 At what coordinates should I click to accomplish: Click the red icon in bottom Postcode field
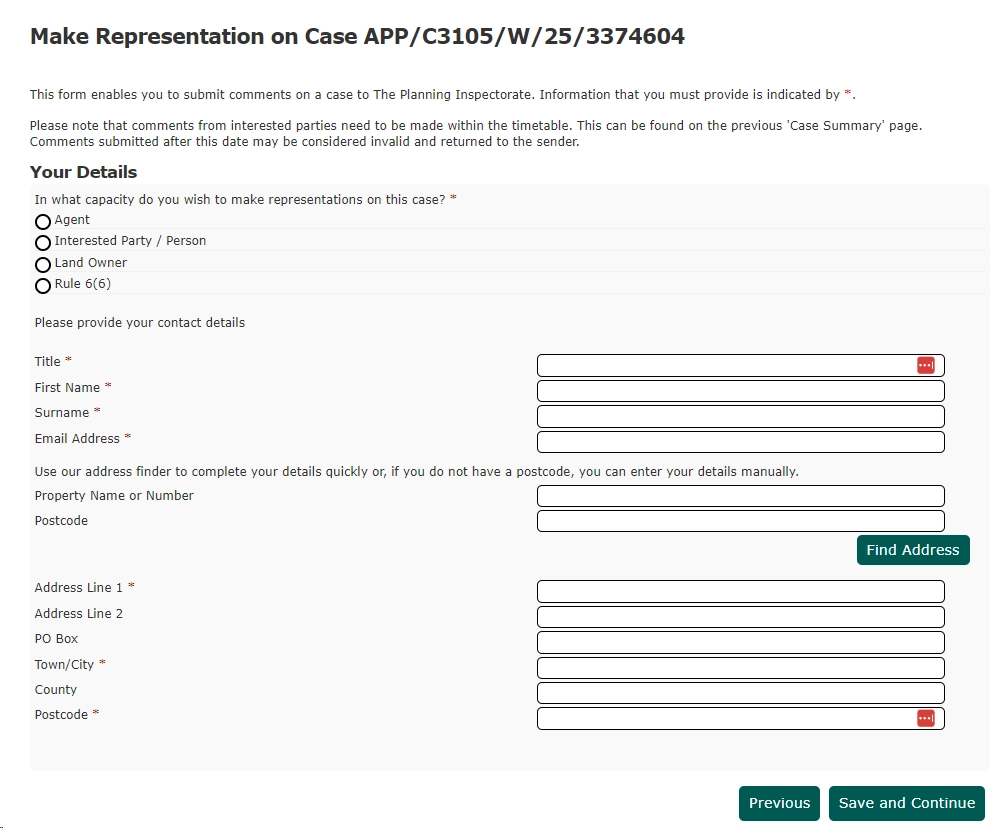coord(925,719)
